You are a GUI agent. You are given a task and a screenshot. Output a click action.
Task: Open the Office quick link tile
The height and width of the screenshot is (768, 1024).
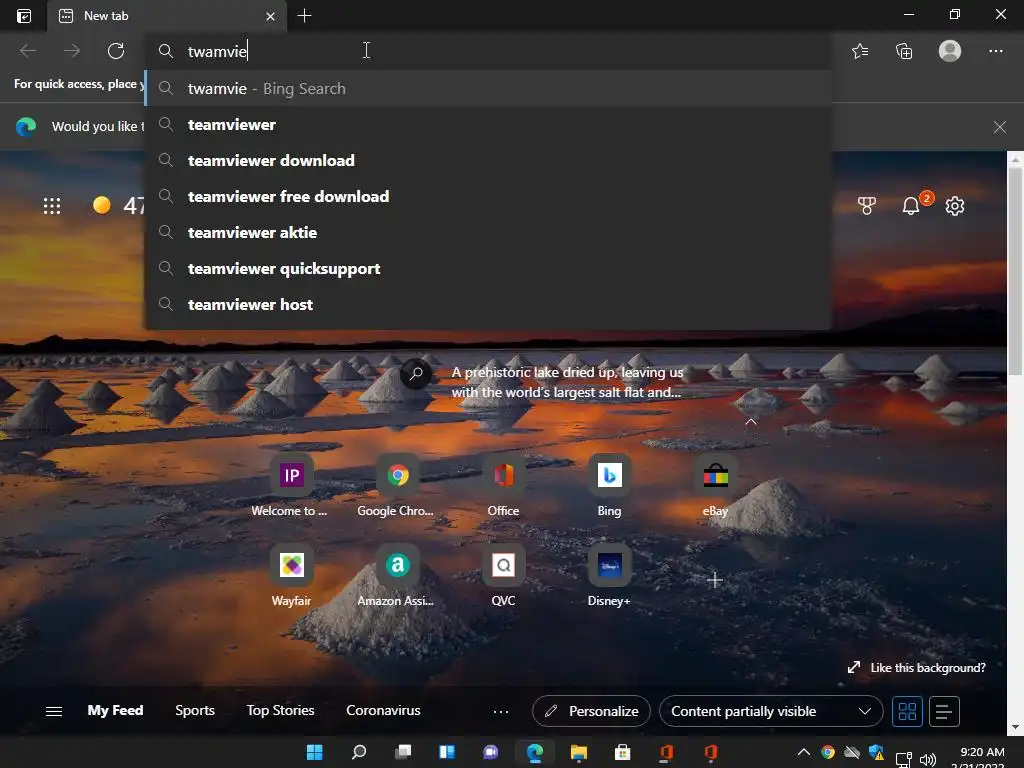tap(504, 486)
